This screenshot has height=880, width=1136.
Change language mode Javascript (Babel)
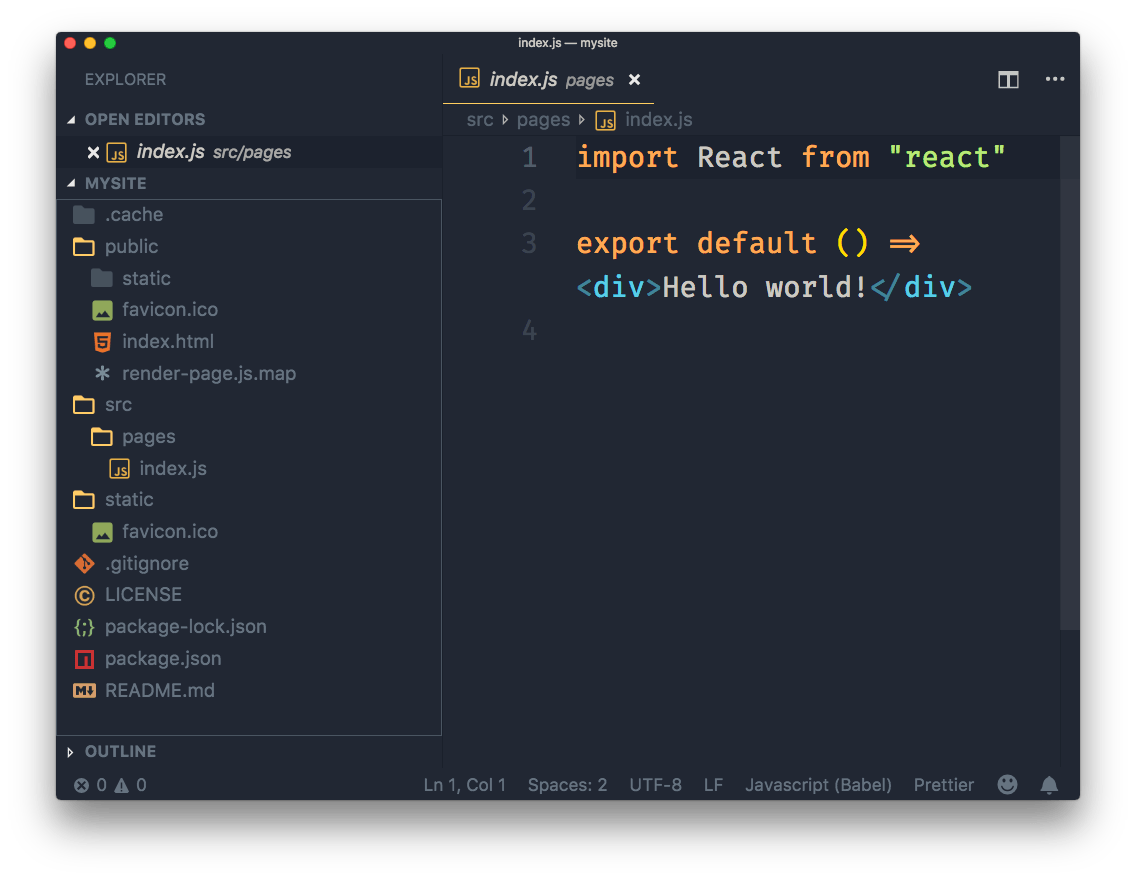[818, 785]
